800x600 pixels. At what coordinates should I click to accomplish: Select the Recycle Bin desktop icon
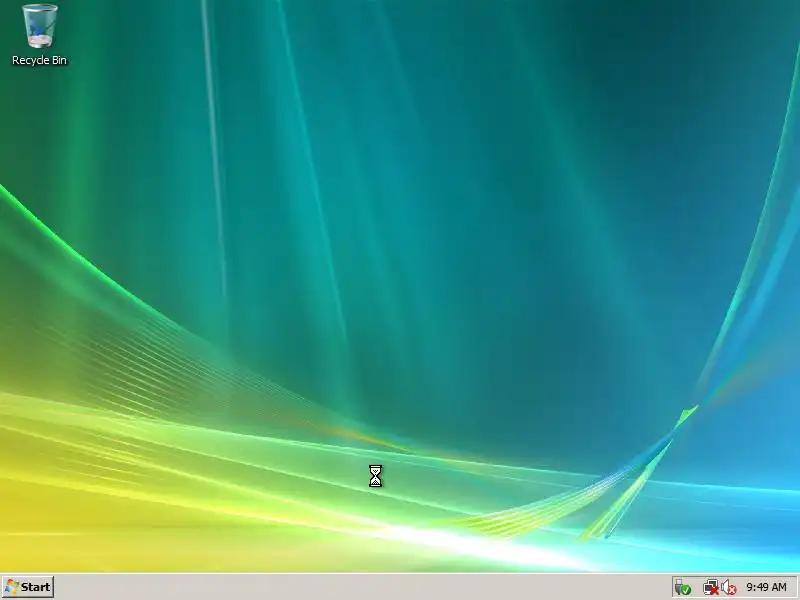pyautogui.click(x=40, y=35)
